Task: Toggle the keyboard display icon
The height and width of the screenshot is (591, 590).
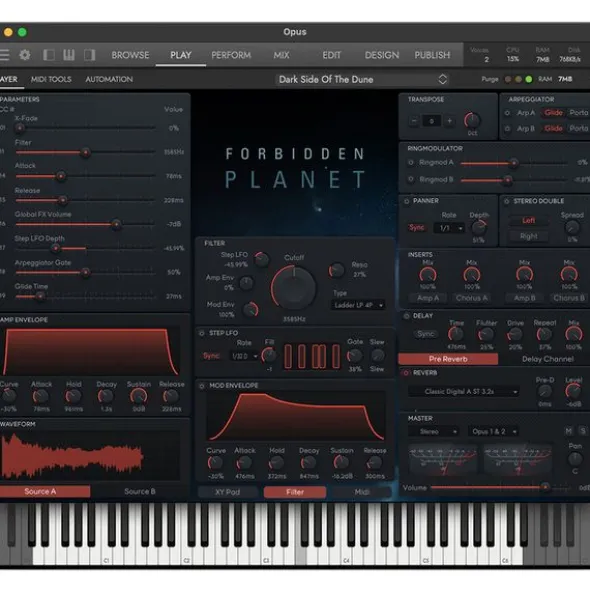Action: coord(69,55)
